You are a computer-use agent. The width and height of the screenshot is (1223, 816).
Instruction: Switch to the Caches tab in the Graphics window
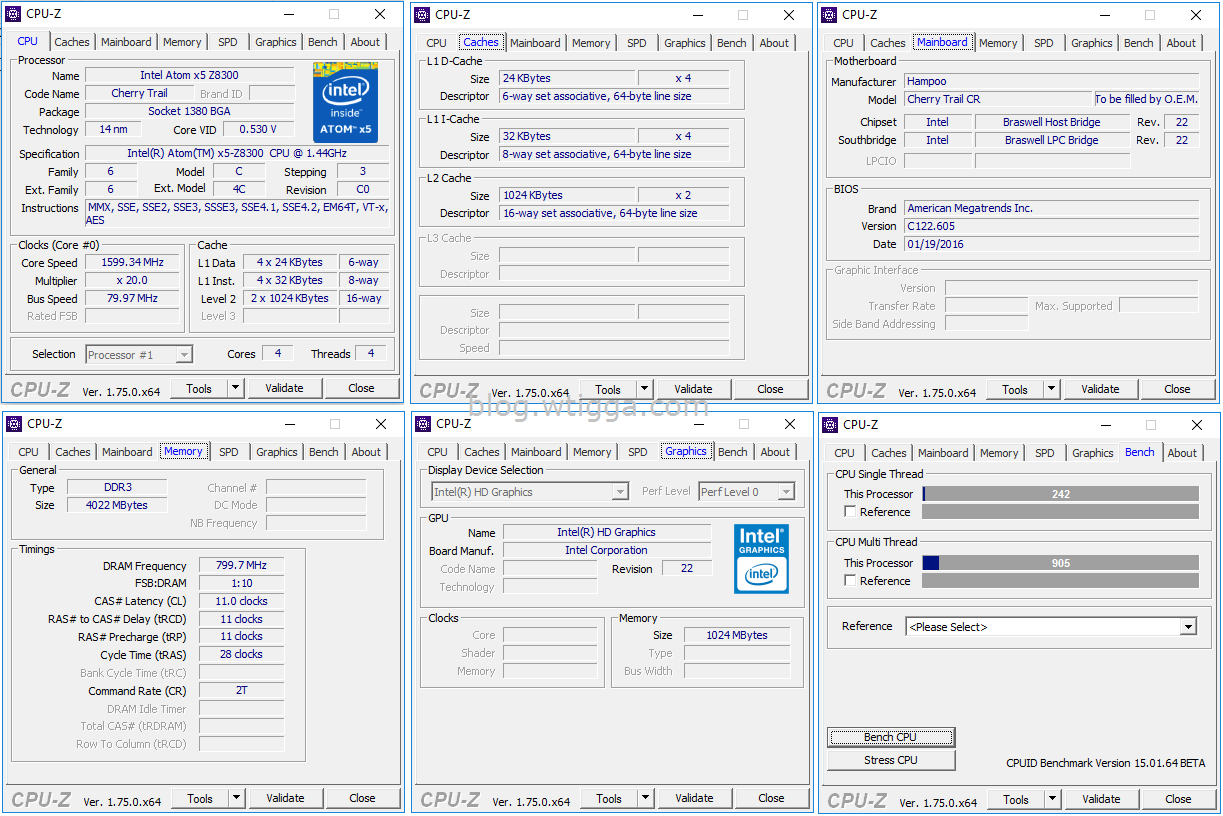[482, 452]
